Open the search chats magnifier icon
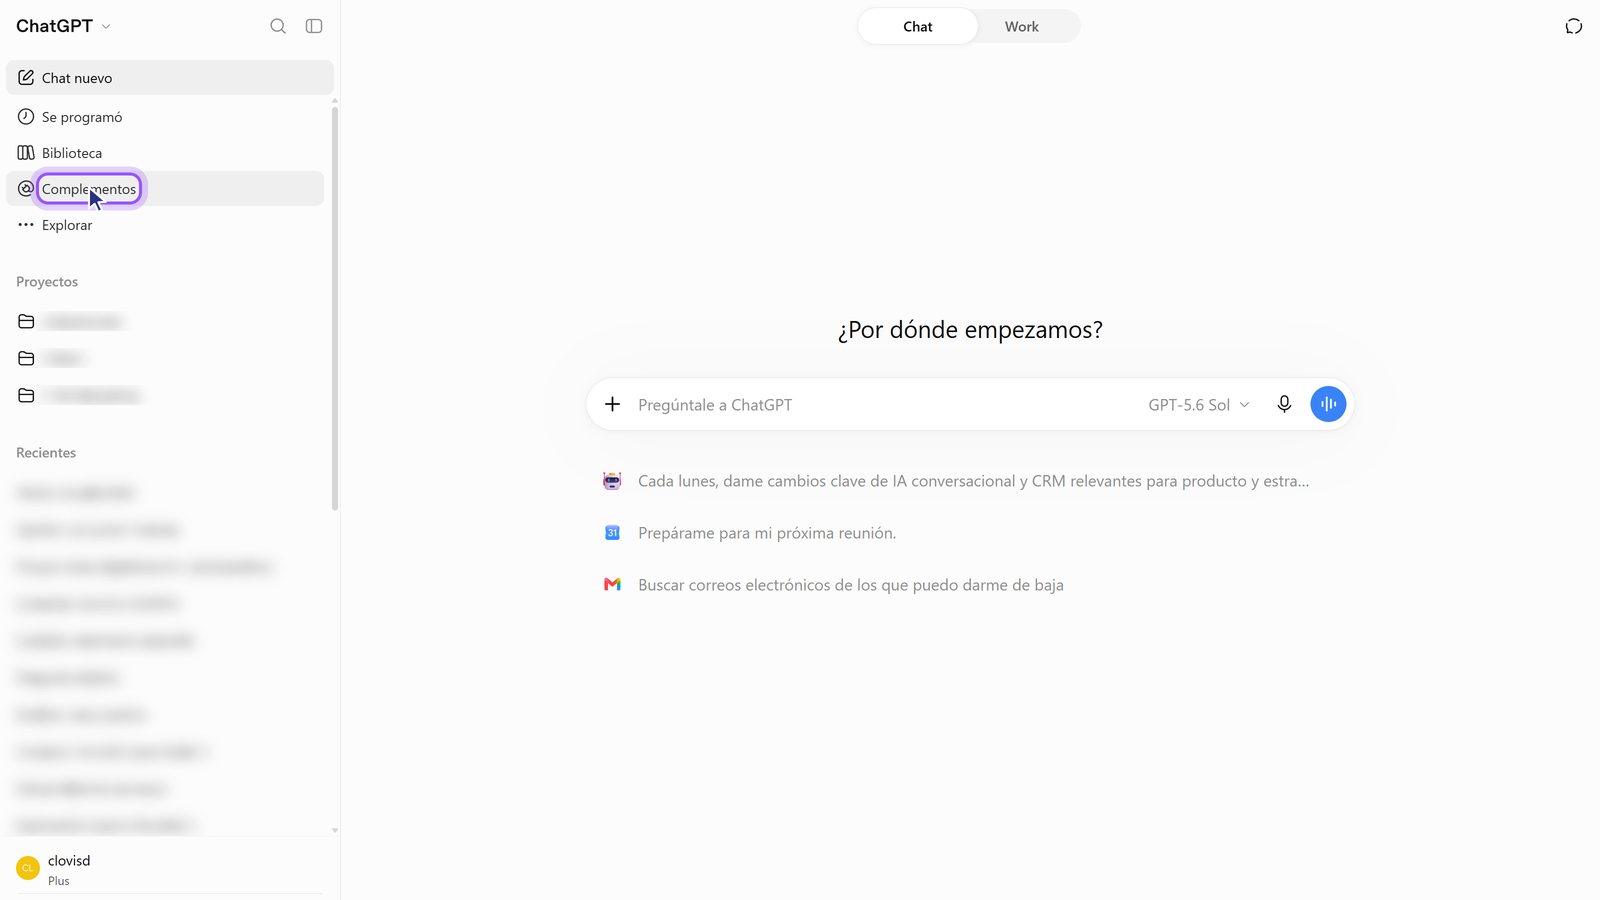The width and height of the screenshot is (1600, 900). (x=278, y=26)
